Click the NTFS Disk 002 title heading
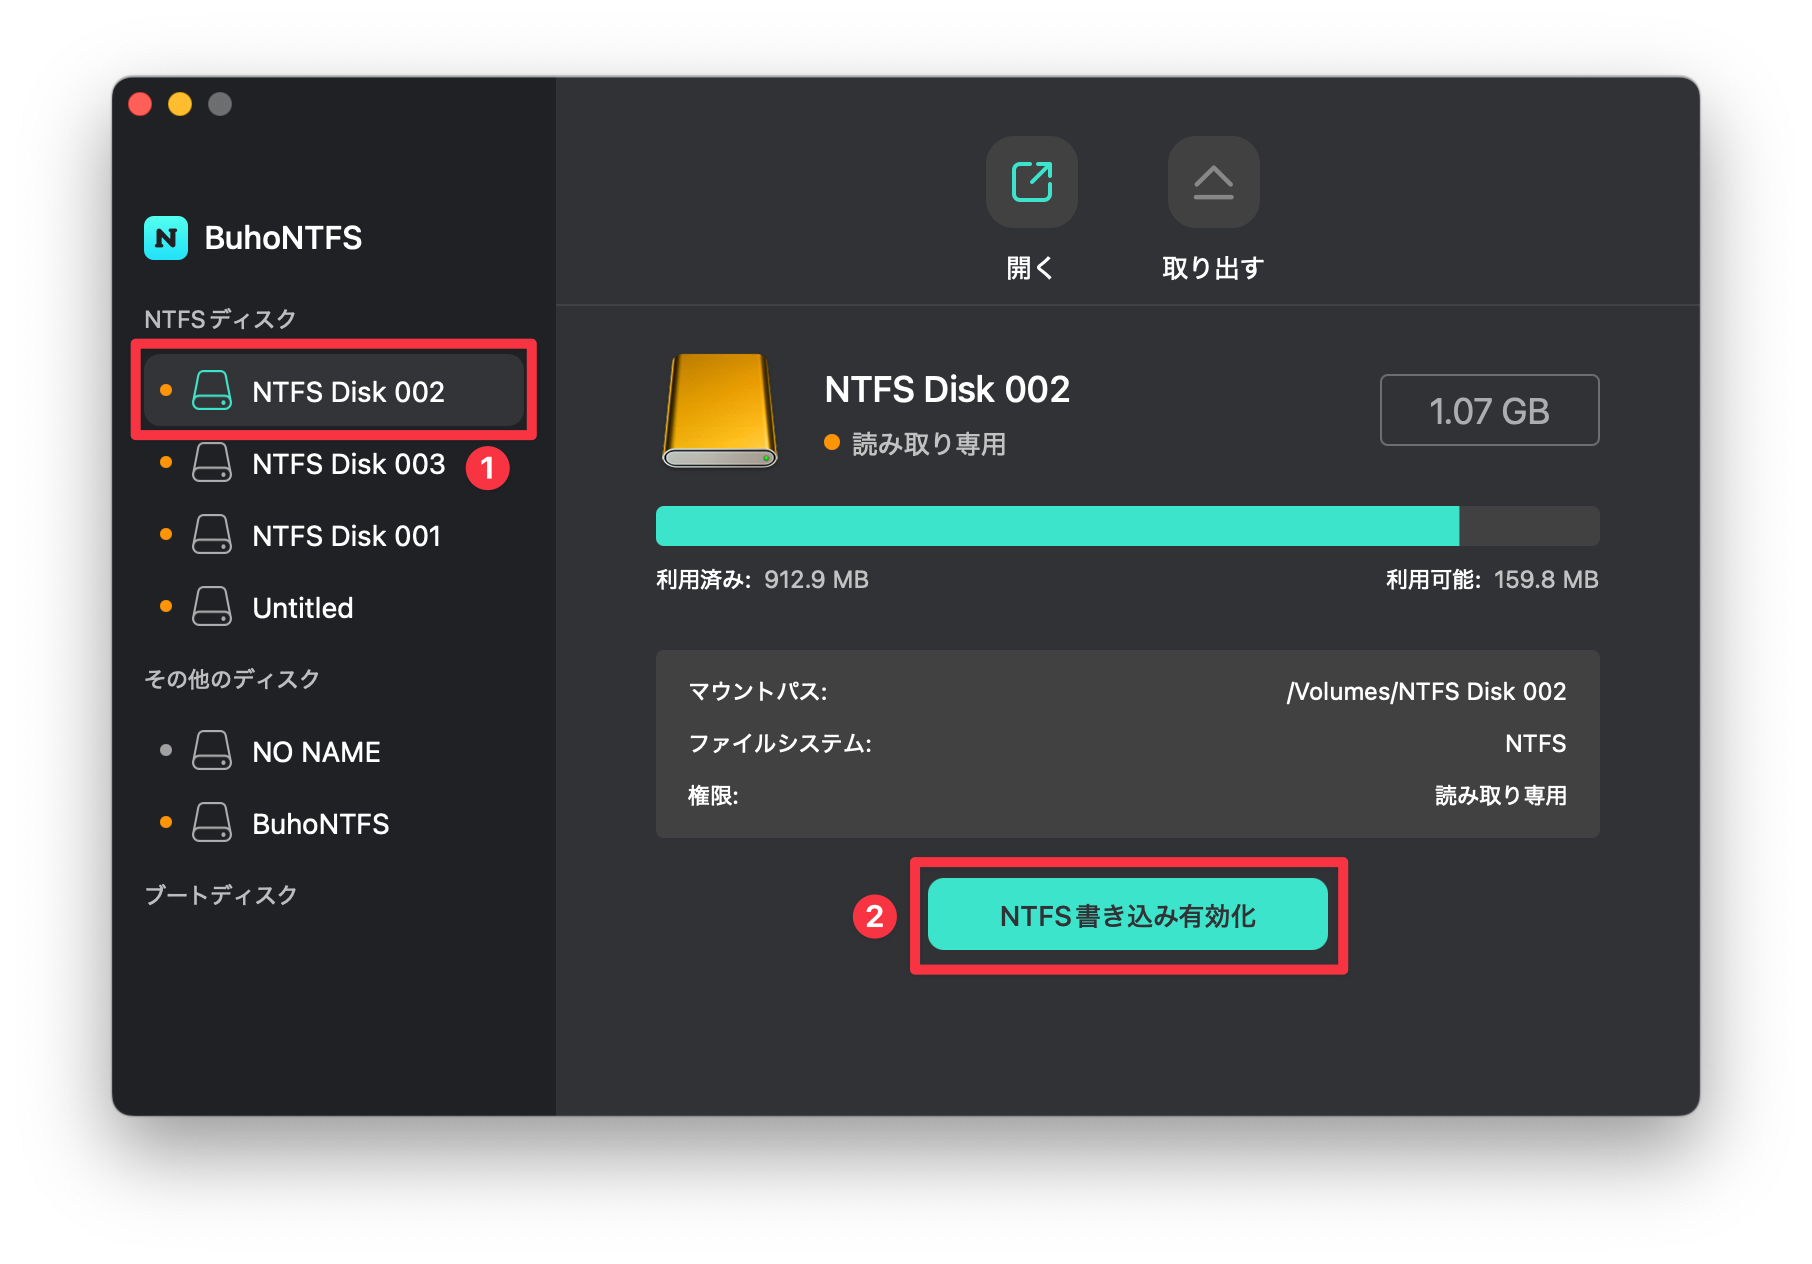Image resolution: width=1812 pixels, height=1264 pixels. (947, 389)
